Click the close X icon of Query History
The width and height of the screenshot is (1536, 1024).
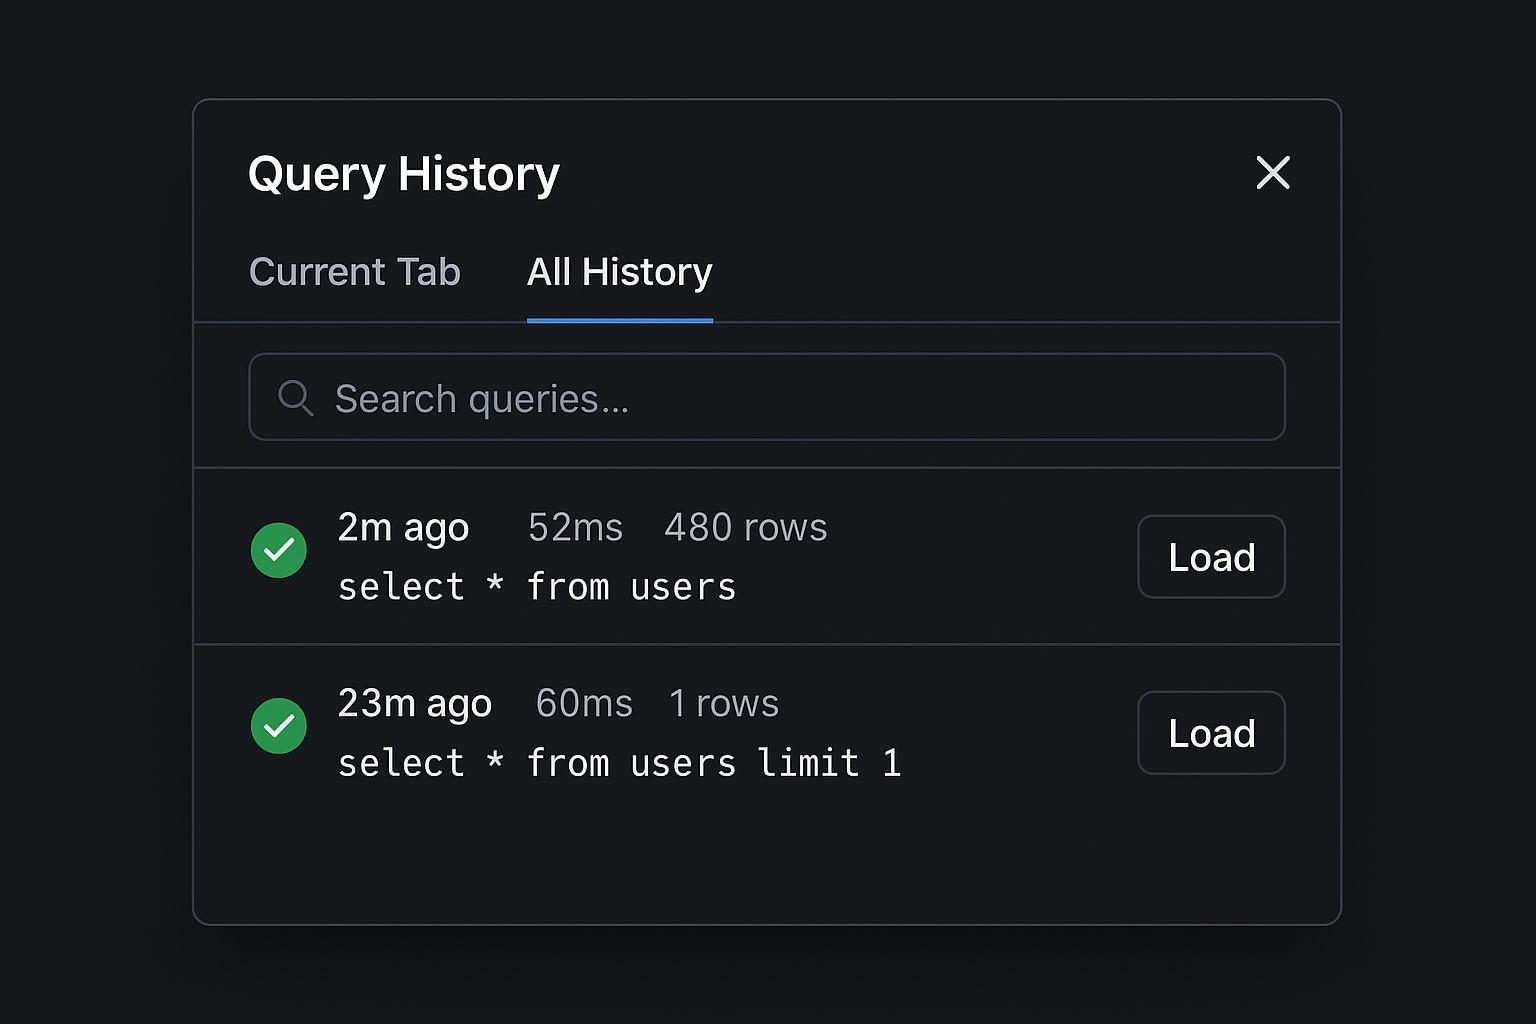[1273, 173]
